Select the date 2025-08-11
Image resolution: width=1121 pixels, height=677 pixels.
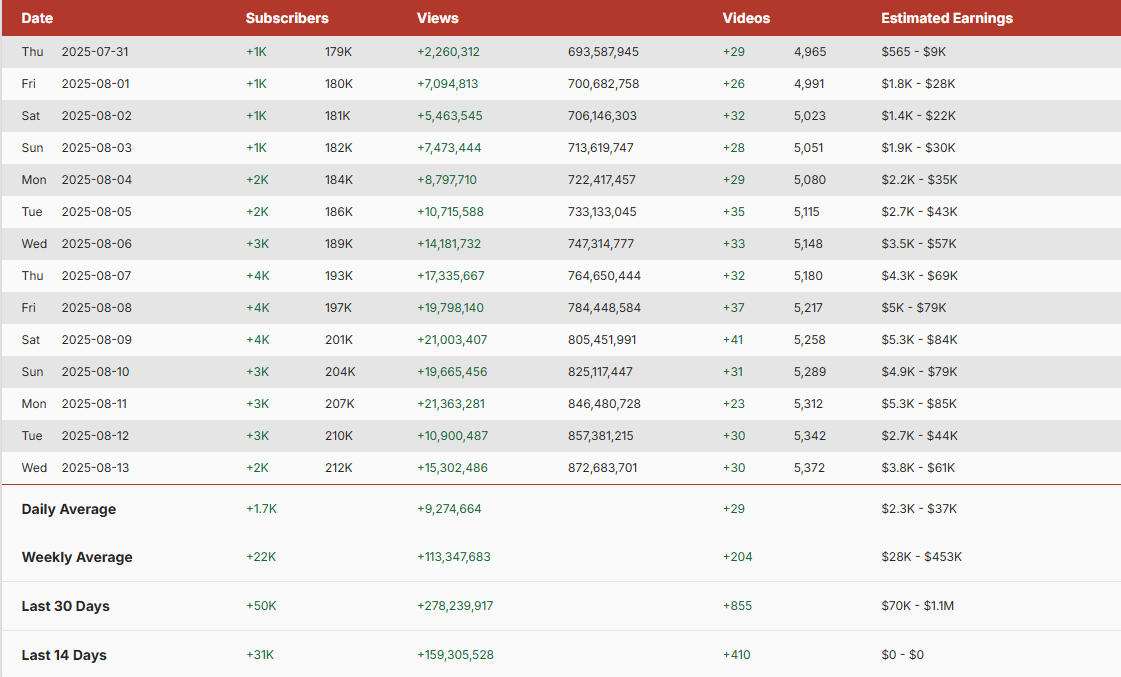pos(94,404)
